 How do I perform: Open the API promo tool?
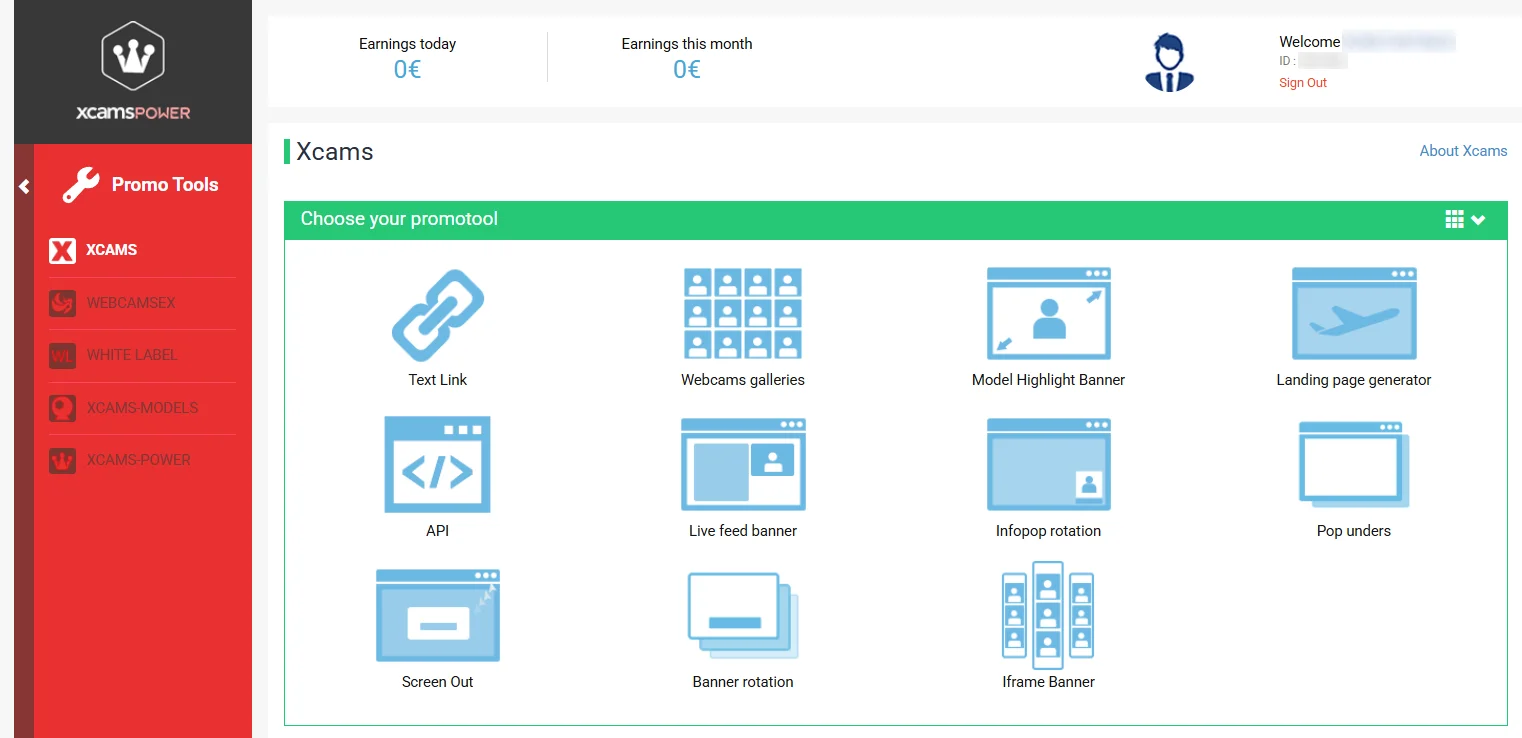[437, 465]
